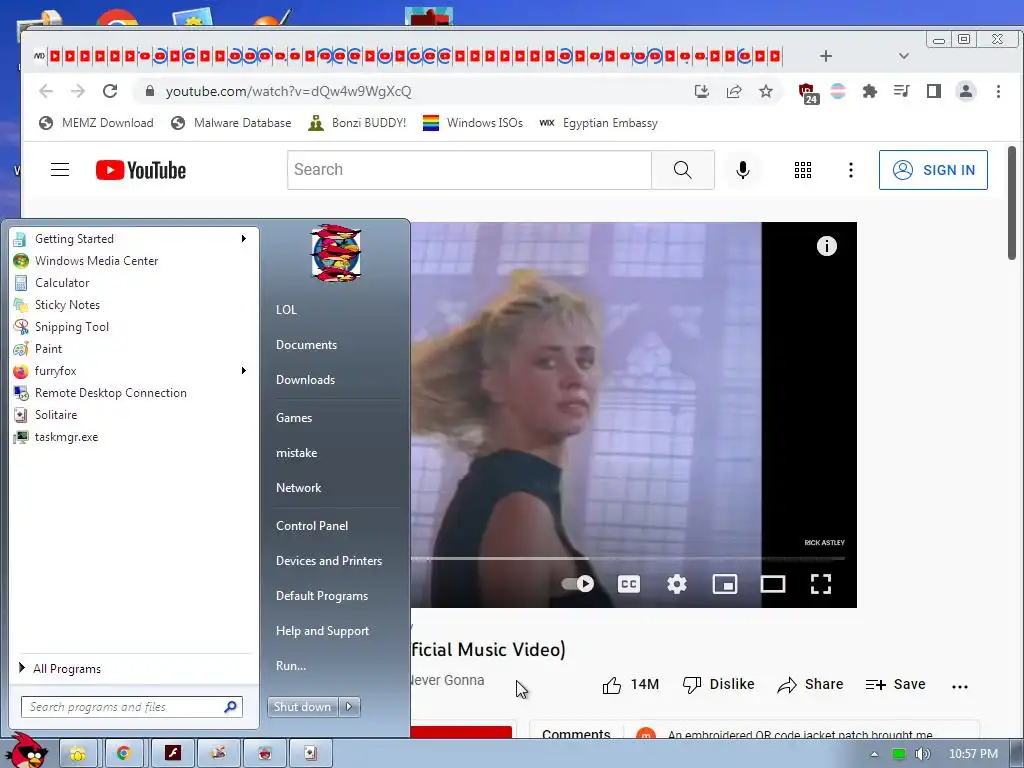Go to the YouTube home logo

pos(141,170)
